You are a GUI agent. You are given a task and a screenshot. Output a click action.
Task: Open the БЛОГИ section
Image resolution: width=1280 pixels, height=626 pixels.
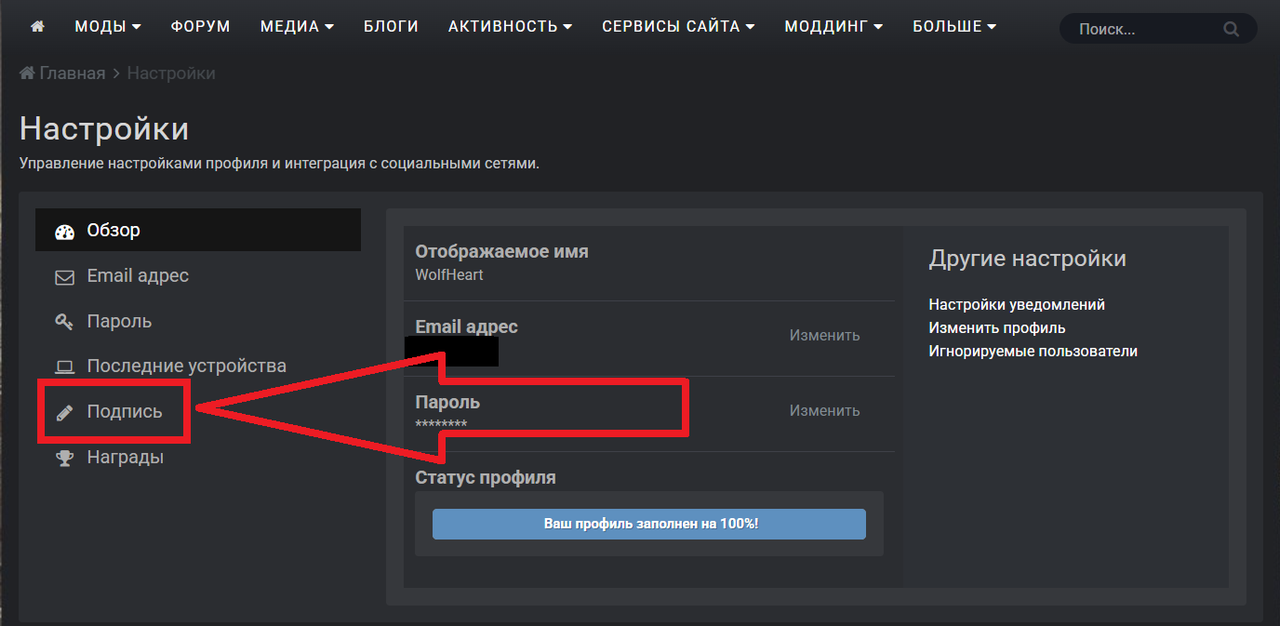point(391,27)
